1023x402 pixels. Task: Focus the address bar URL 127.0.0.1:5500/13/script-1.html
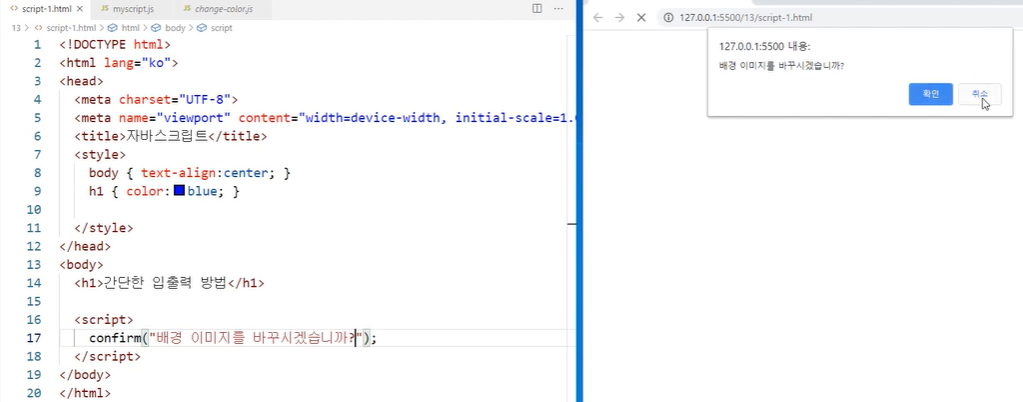(x=746, y=18)
